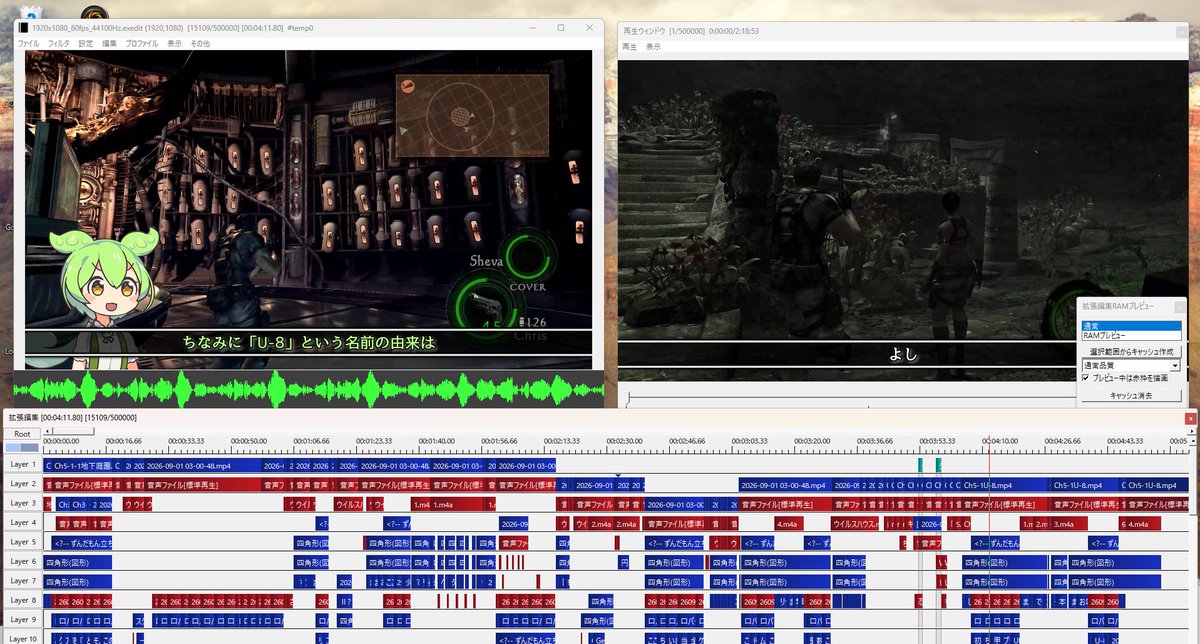Click the playback window seek slider
The image size is (1200, 644).
coord(850,398)
